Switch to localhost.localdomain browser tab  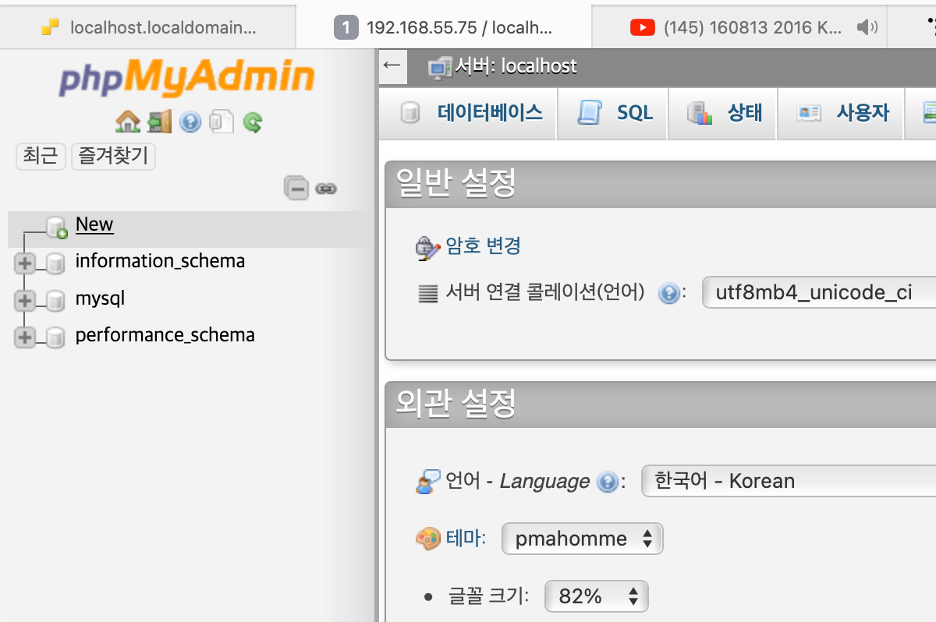[x=148, y=27]
